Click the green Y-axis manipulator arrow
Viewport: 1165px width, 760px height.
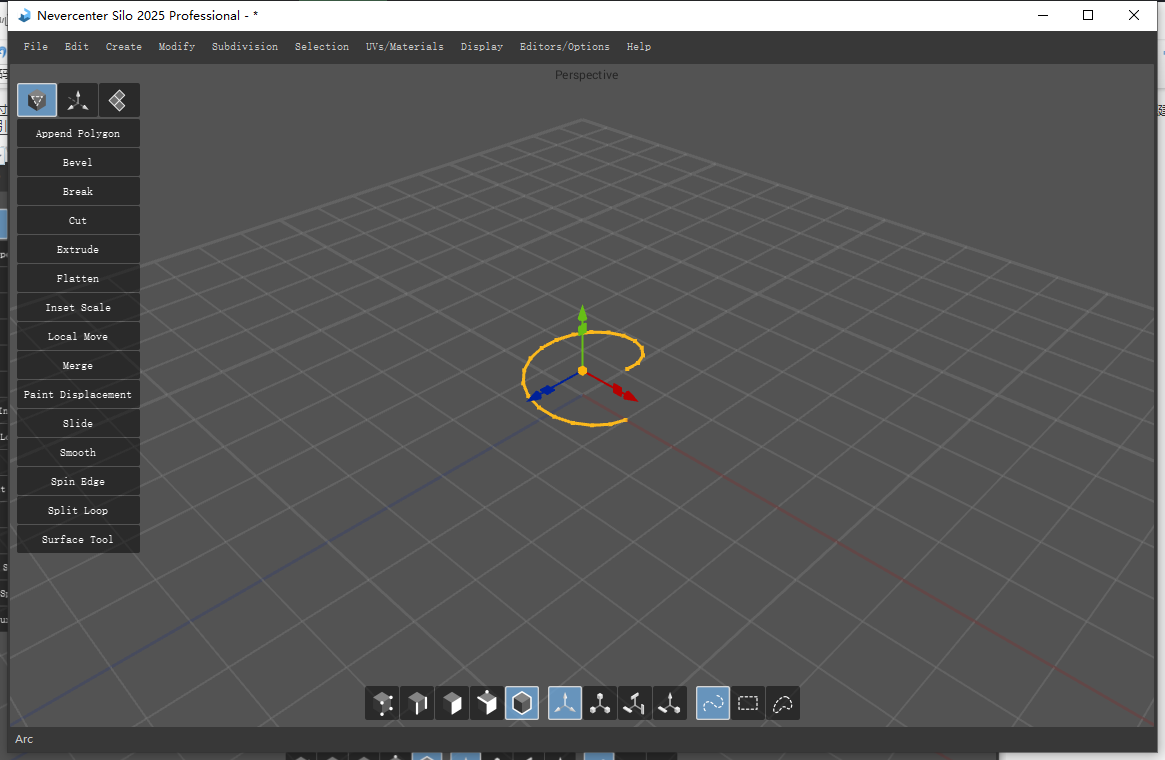pyautogui.click(x=582, y=315)
